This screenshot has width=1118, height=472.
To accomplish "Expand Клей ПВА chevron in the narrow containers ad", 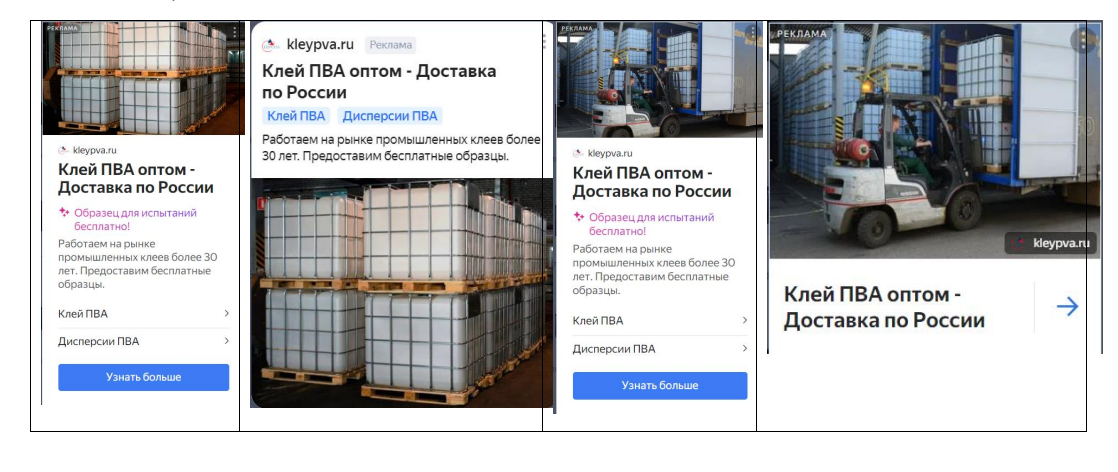I will (x=227, y=313).
